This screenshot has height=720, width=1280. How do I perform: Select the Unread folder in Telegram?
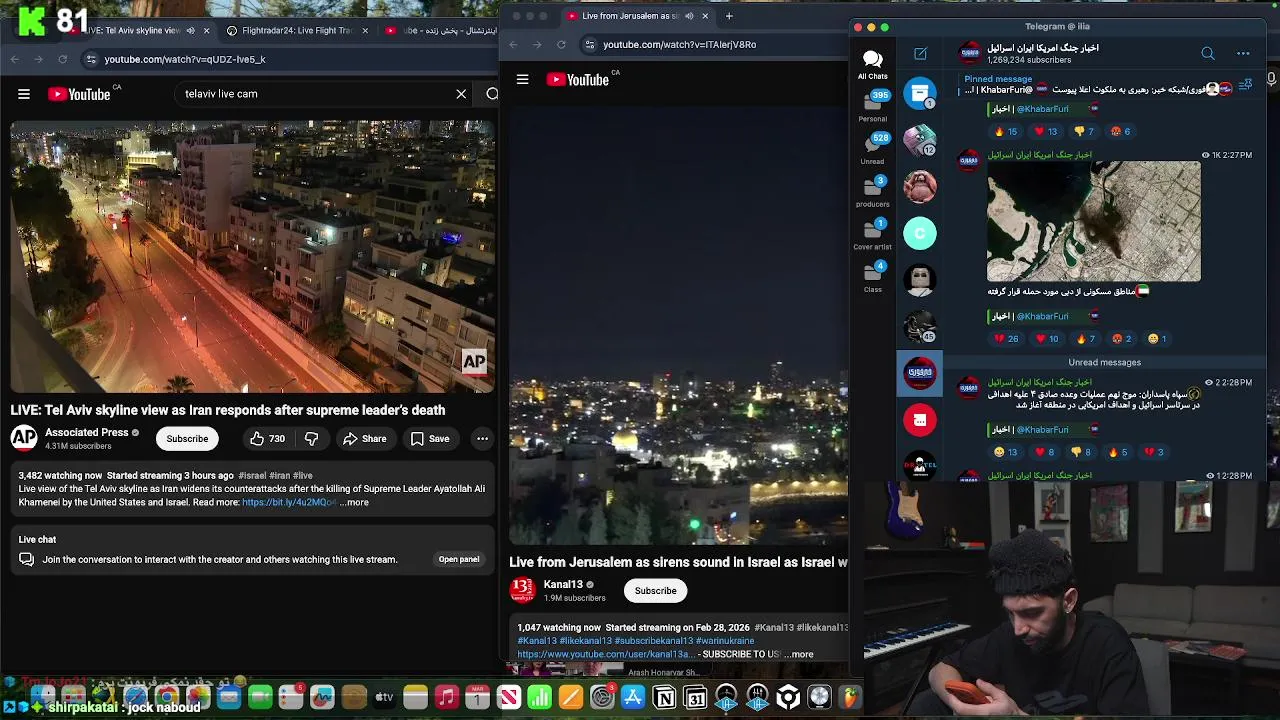[872, 149]
